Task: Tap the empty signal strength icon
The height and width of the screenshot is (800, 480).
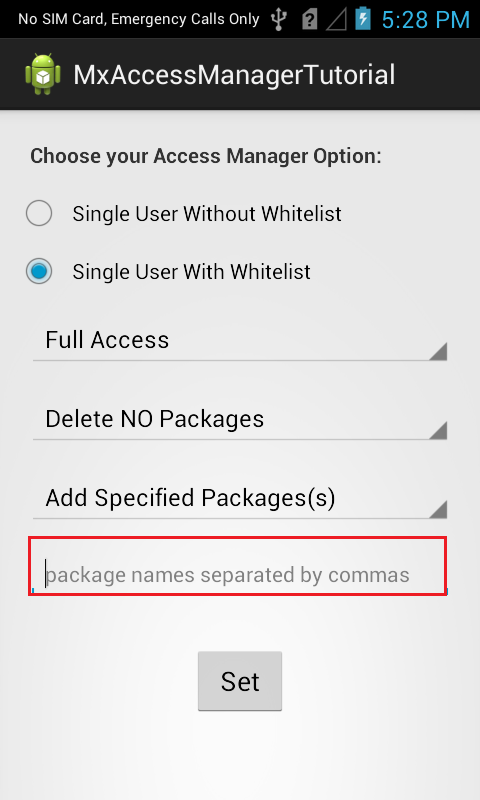Action: [336, 19]
